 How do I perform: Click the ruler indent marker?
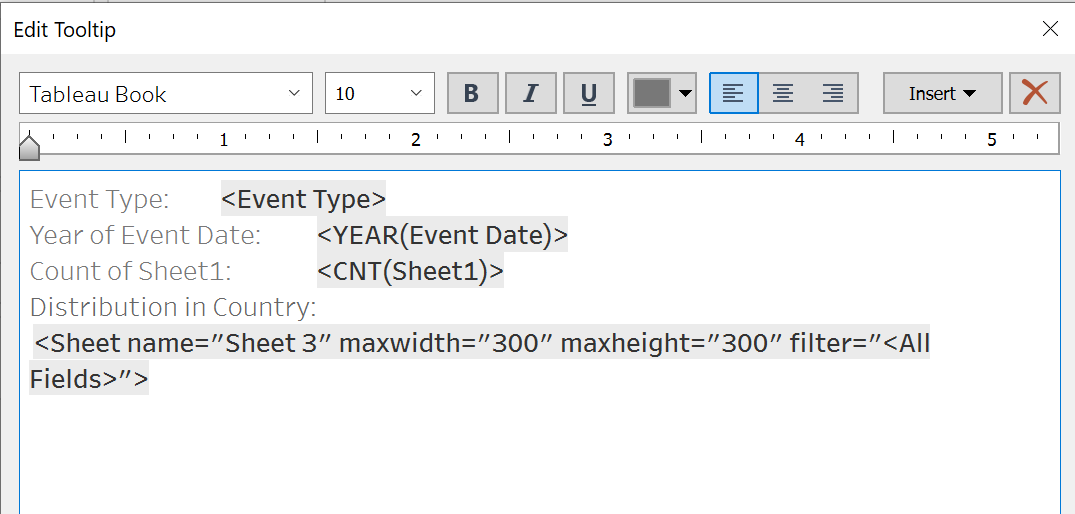30,148
